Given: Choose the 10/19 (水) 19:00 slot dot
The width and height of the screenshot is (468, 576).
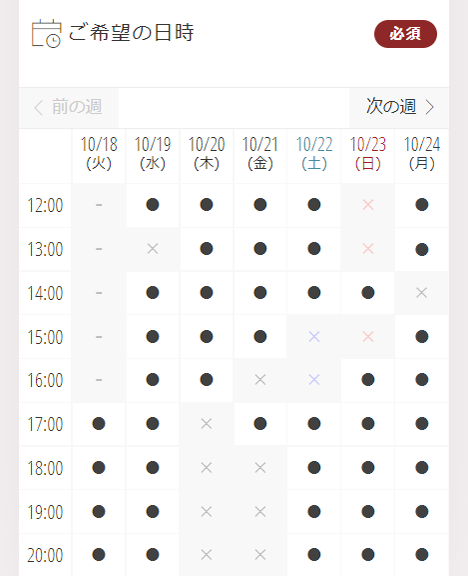Looking at the screenshot, I should pos(152,511).
